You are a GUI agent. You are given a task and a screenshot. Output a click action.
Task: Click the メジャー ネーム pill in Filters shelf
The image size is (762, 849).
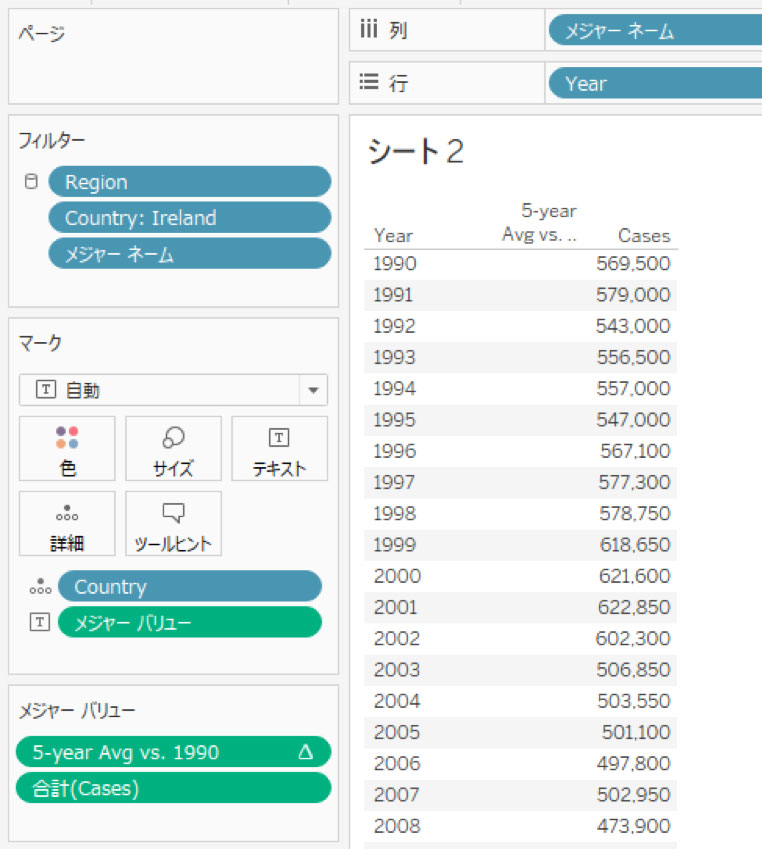(189, 254)
